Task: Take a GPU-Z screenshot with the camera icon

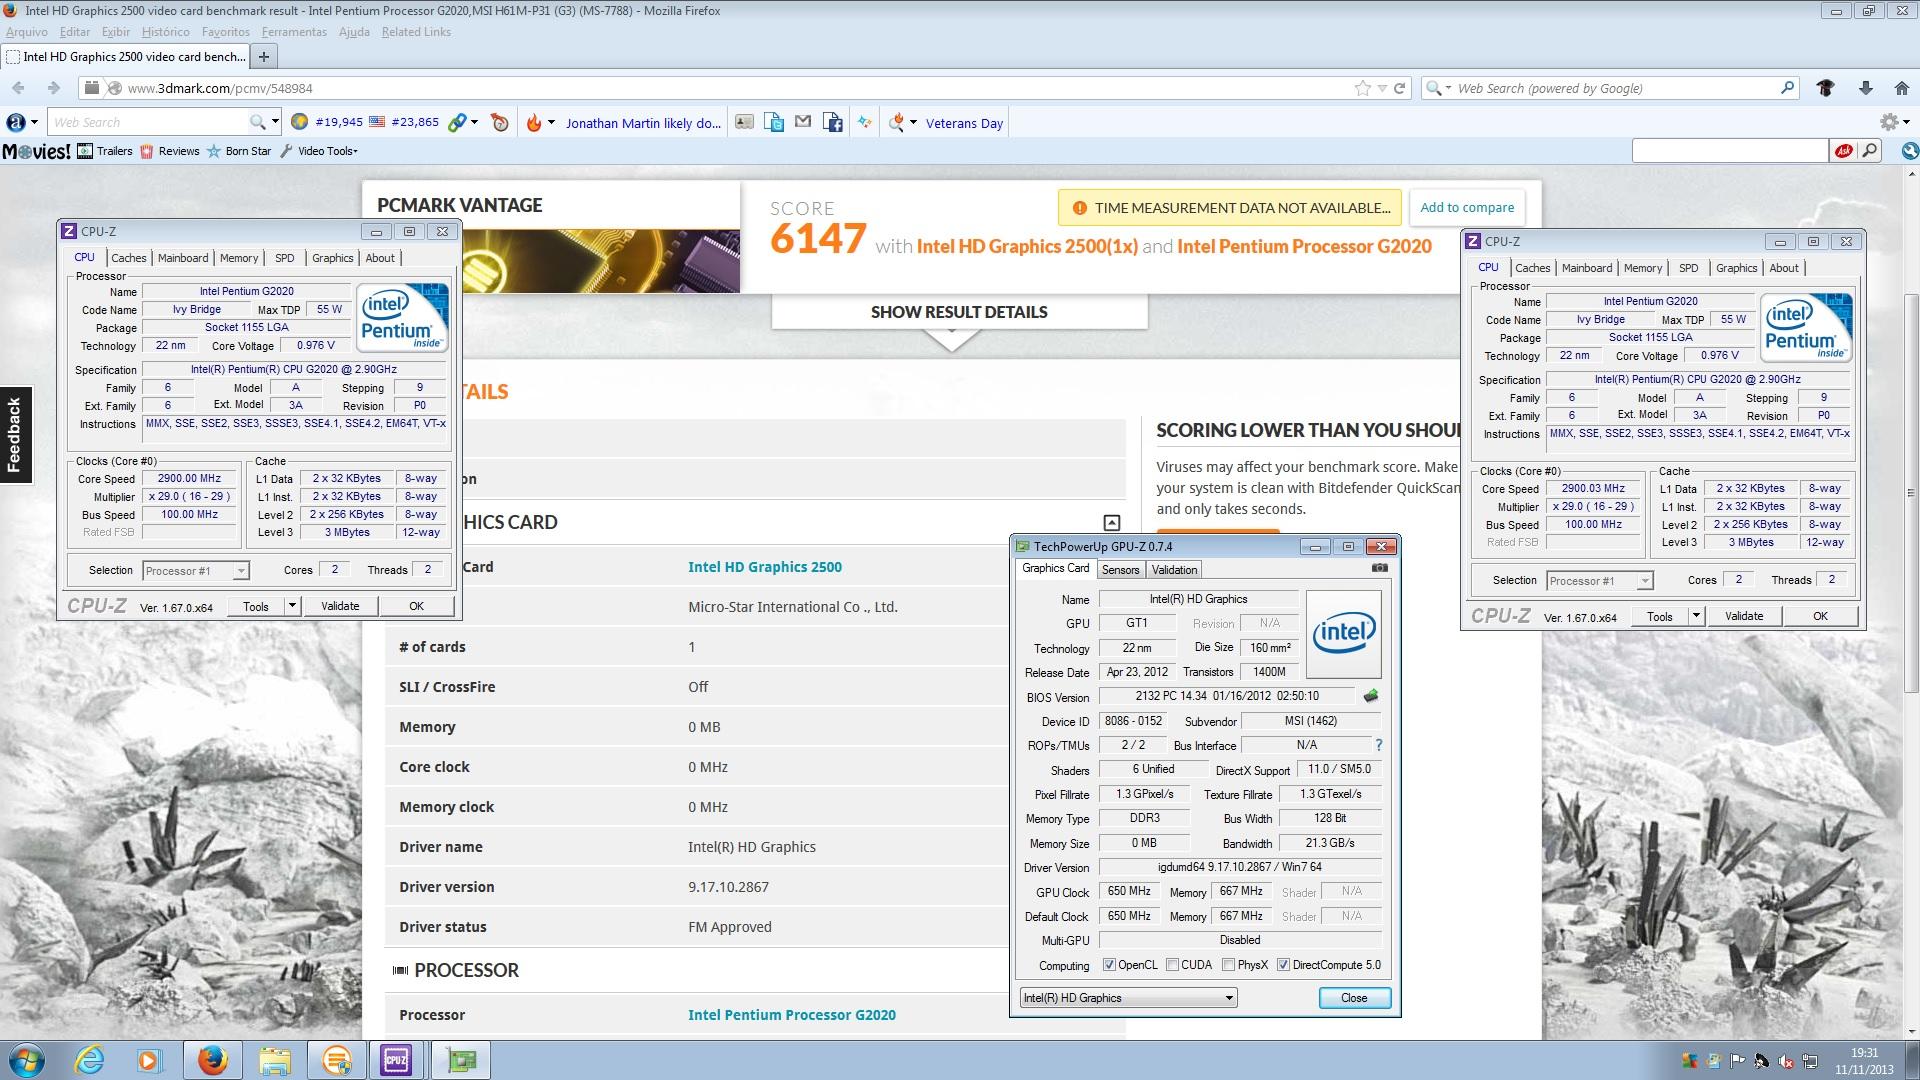Action: [x=1380, y=568]
